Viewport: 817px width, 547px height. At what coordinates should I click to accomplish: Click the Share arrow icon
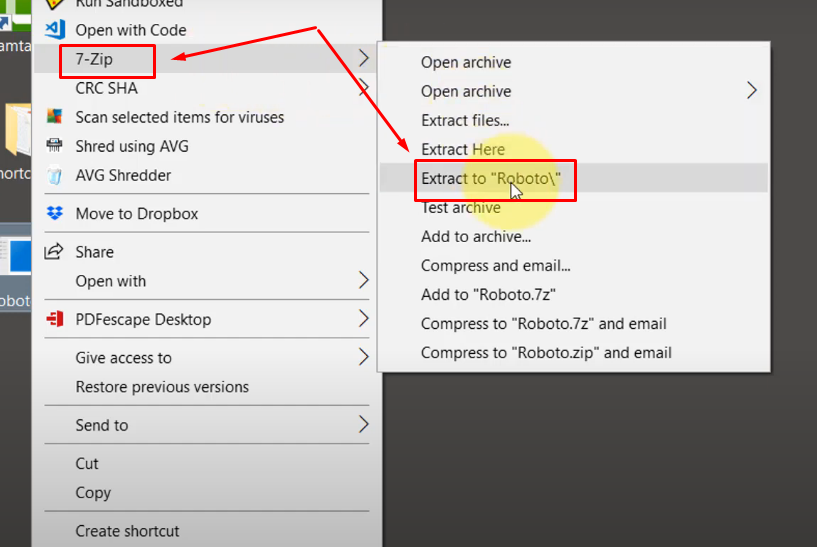54,251
